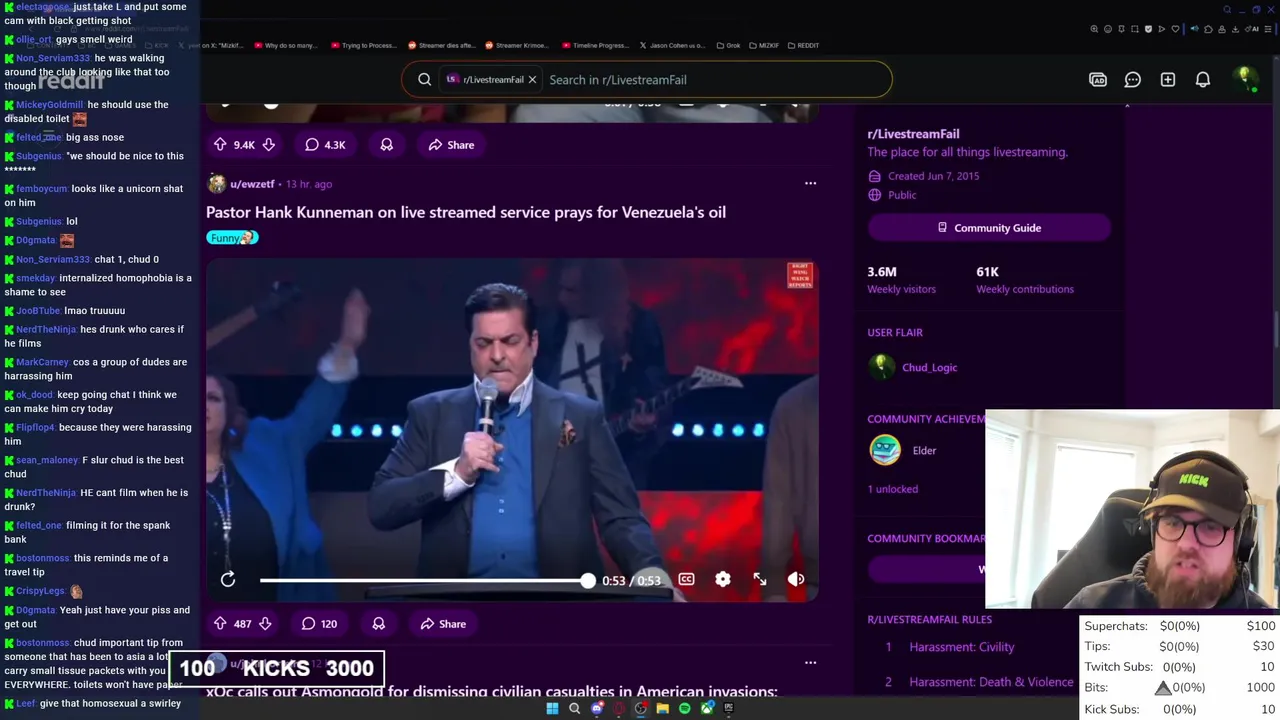Viewport: 1280px width, 720px height.
Task: Open Epic Games launcher from taskbar
Action: (x=729, y=708)
